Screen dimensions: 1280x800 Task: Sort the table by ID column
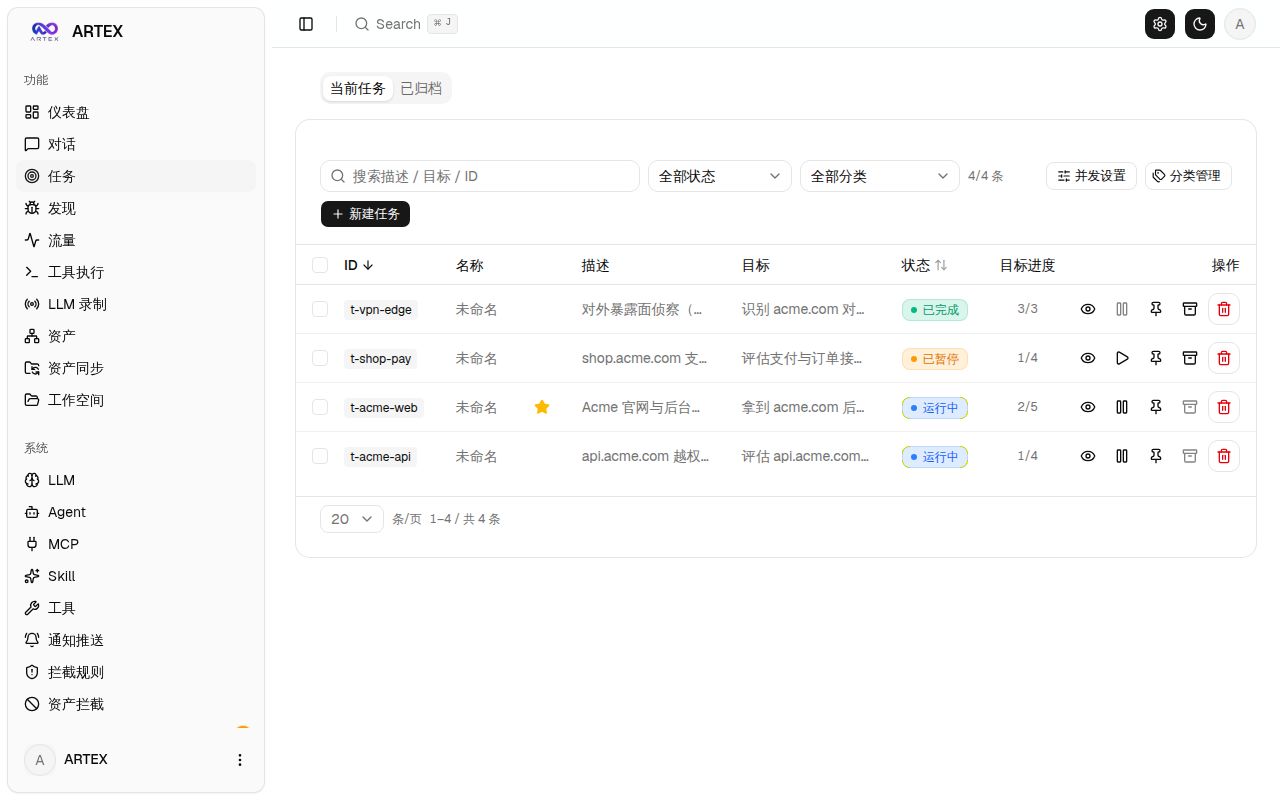[x=359, y=265]
